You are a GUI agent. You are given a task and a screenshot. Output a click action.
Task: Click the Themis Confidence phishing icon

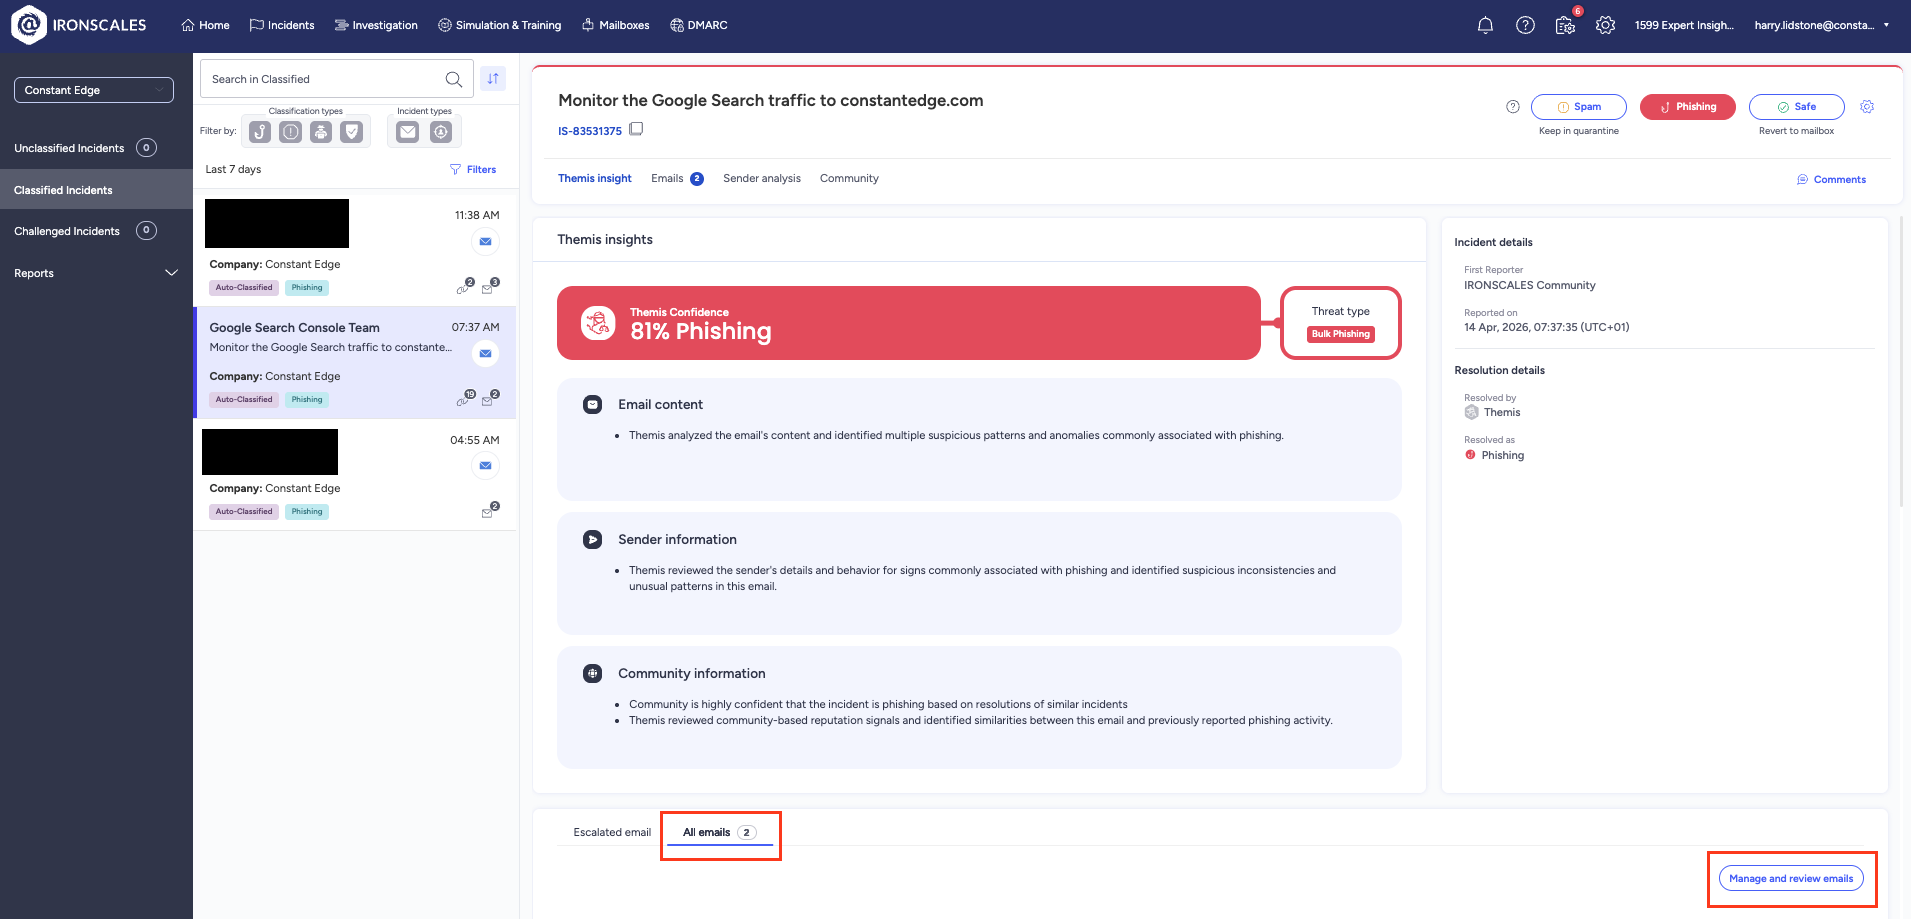[x=598, y=323]
